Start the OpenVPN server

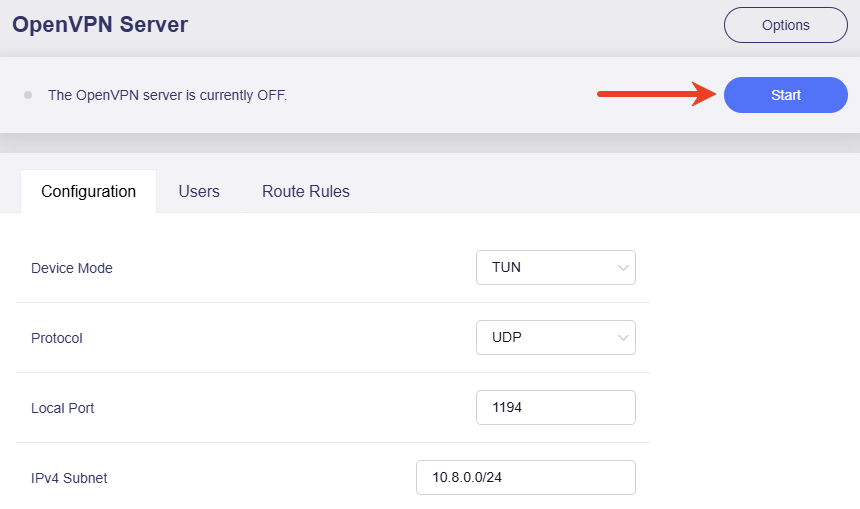click(785, 95)
